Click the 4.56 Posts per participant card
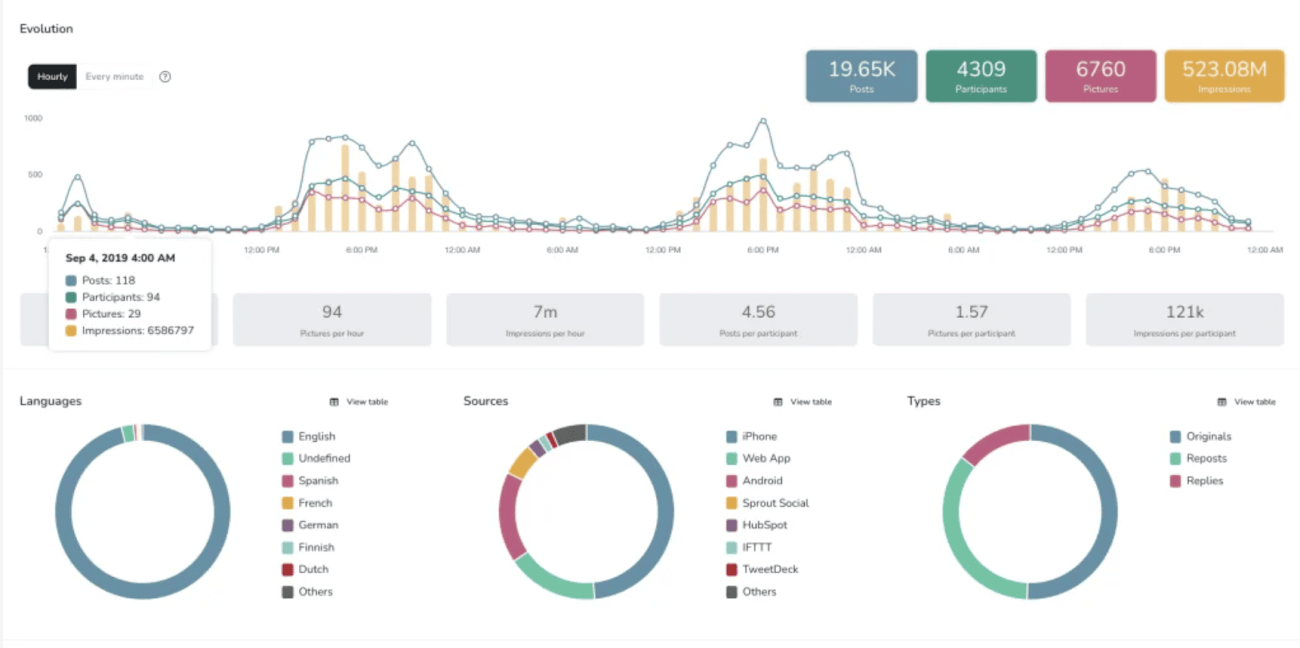Screen dimensions: 1300x648 pos(758,320)
